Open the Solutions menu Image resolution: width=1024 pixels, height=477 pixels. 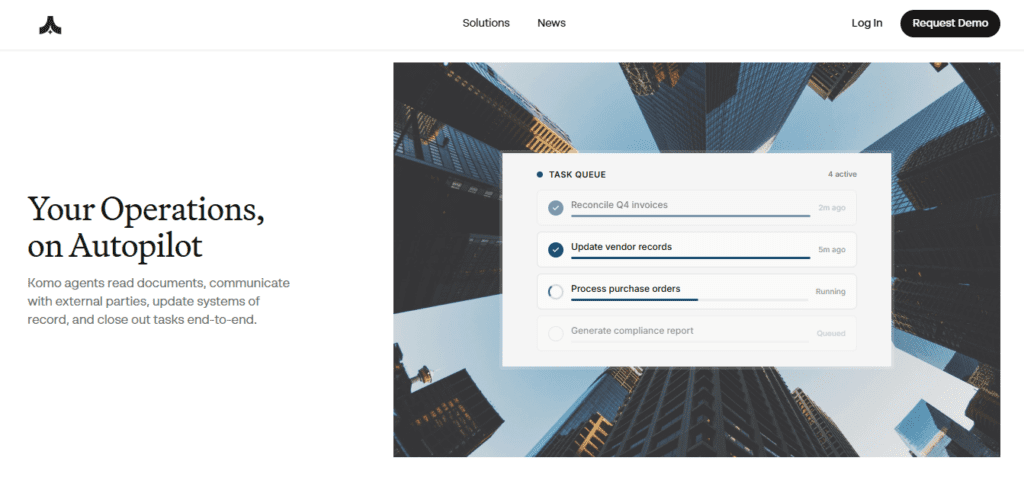(x=486, y=23)
